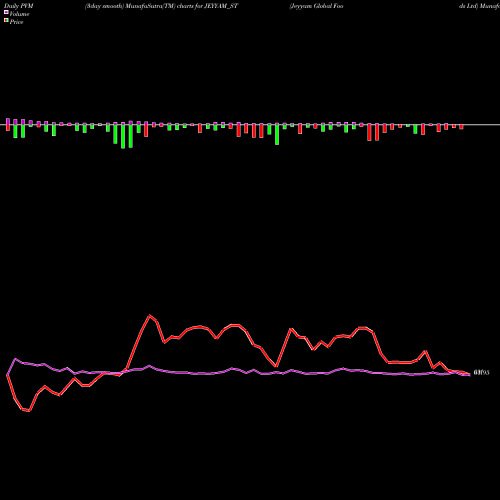This screenshot has height=500, width=500.
Task: Click the price value label beside line end
Action: pyautogui.click(x=482, y=373)
